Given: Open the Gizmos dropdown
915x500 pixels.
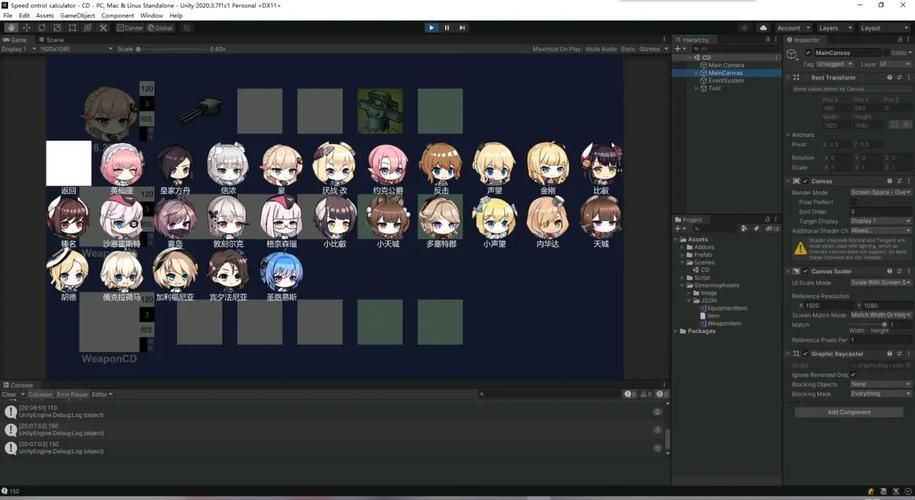Looking at the screenshot, I should tap(653, 49).
